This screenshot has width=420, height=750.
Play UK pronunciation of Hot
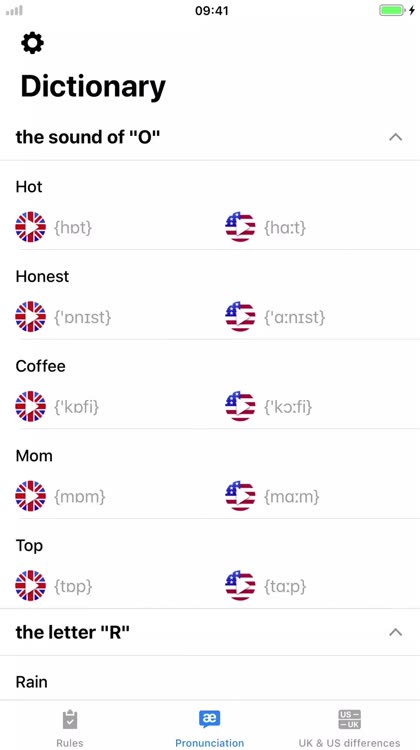pyautogui.click(x=31, y=227)
